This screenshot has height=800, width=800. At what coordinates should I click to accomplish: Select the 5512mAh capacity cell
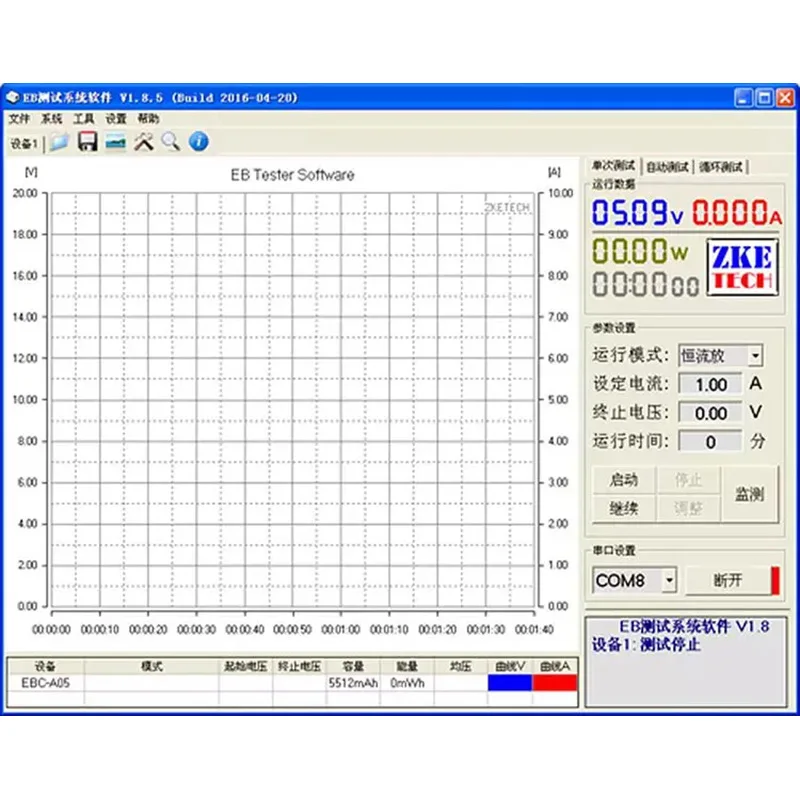click(x=353, y=683)
